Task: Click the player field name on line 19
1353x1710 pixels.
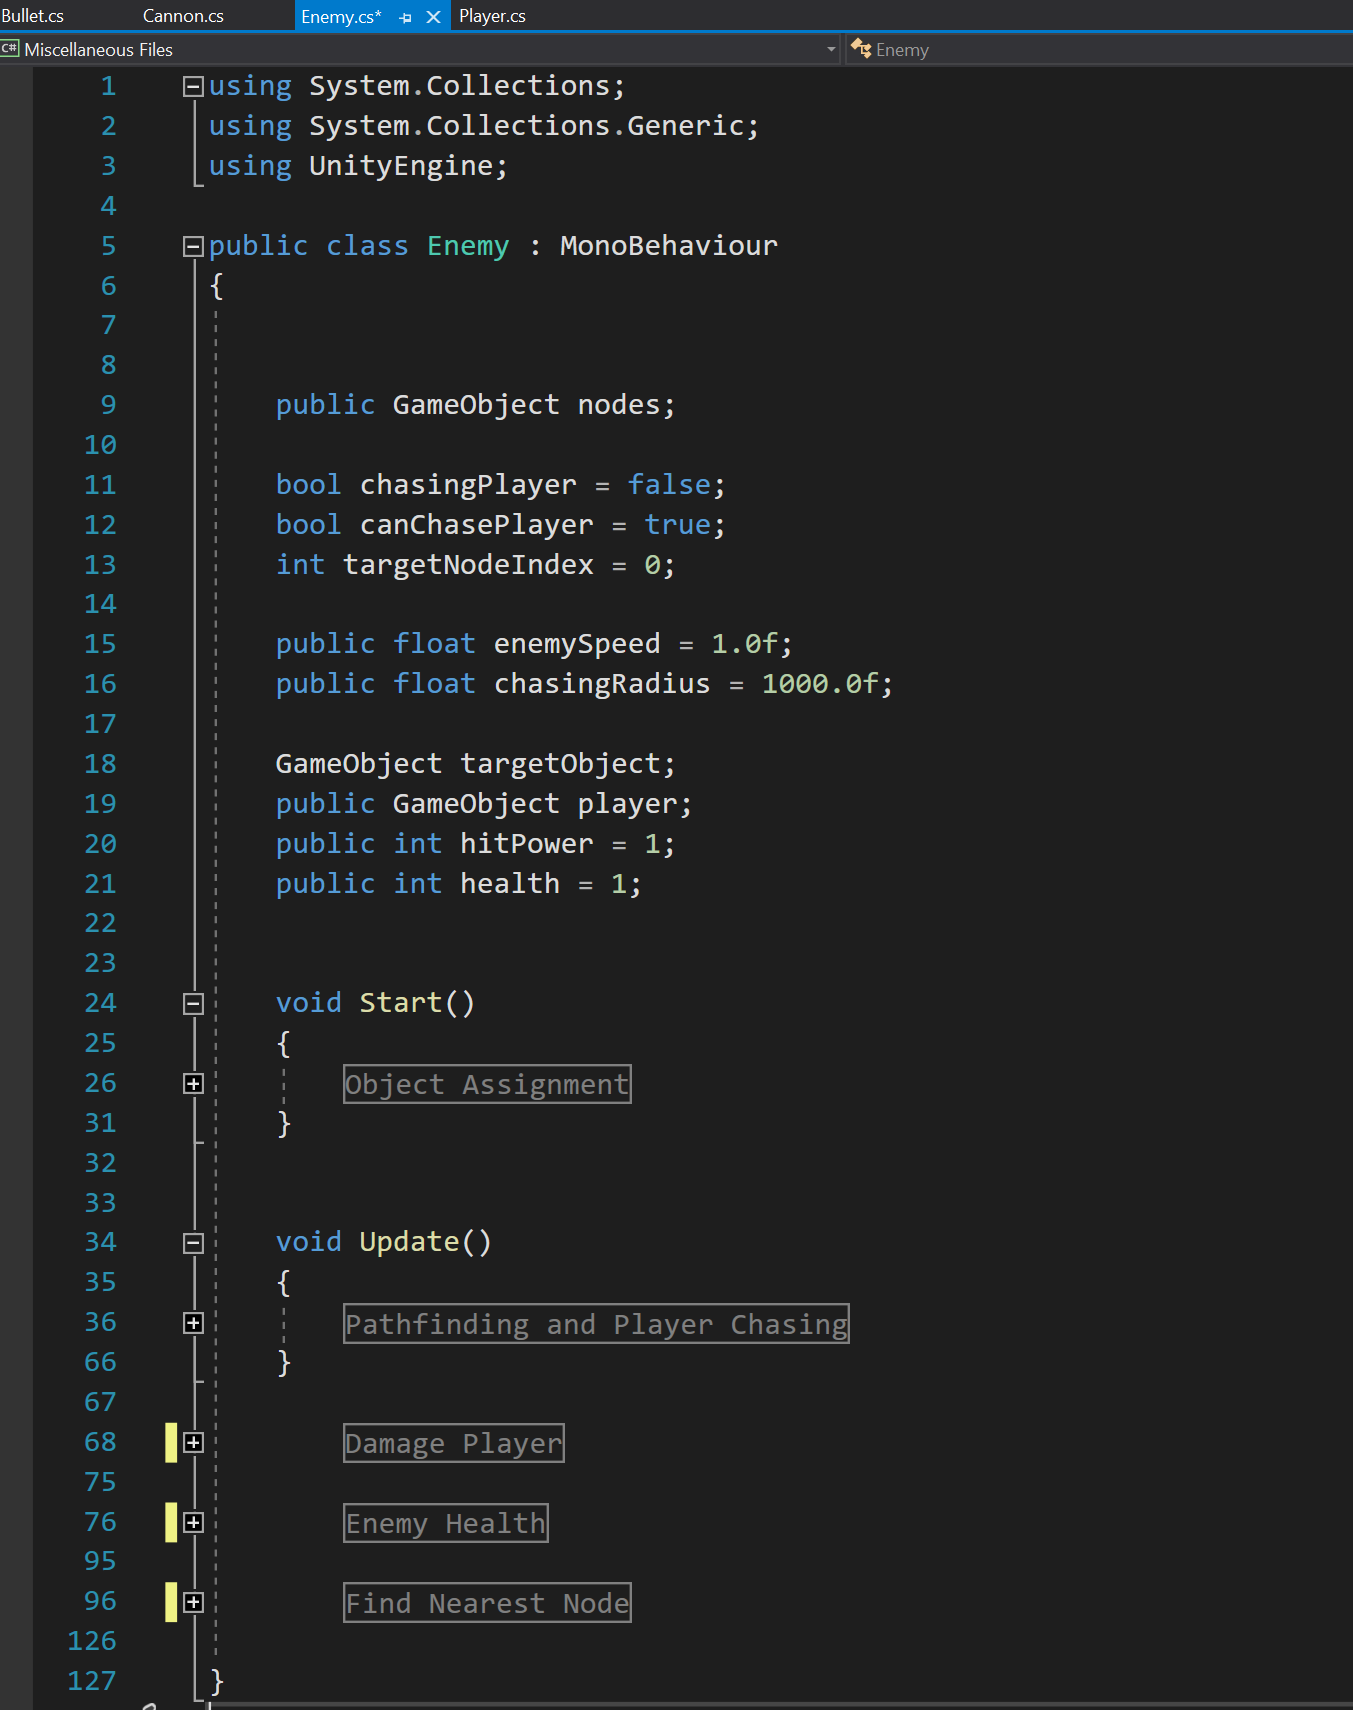Action: click(628, 804)
